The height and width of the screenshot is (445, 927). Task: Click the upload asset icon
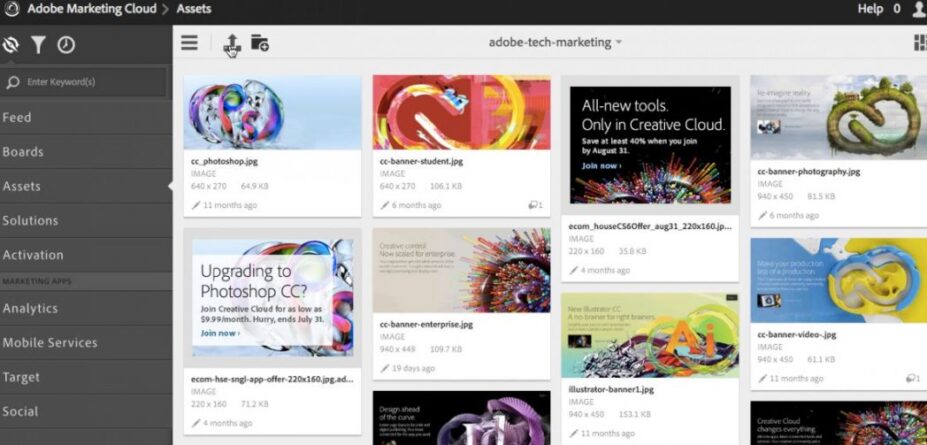231,43
